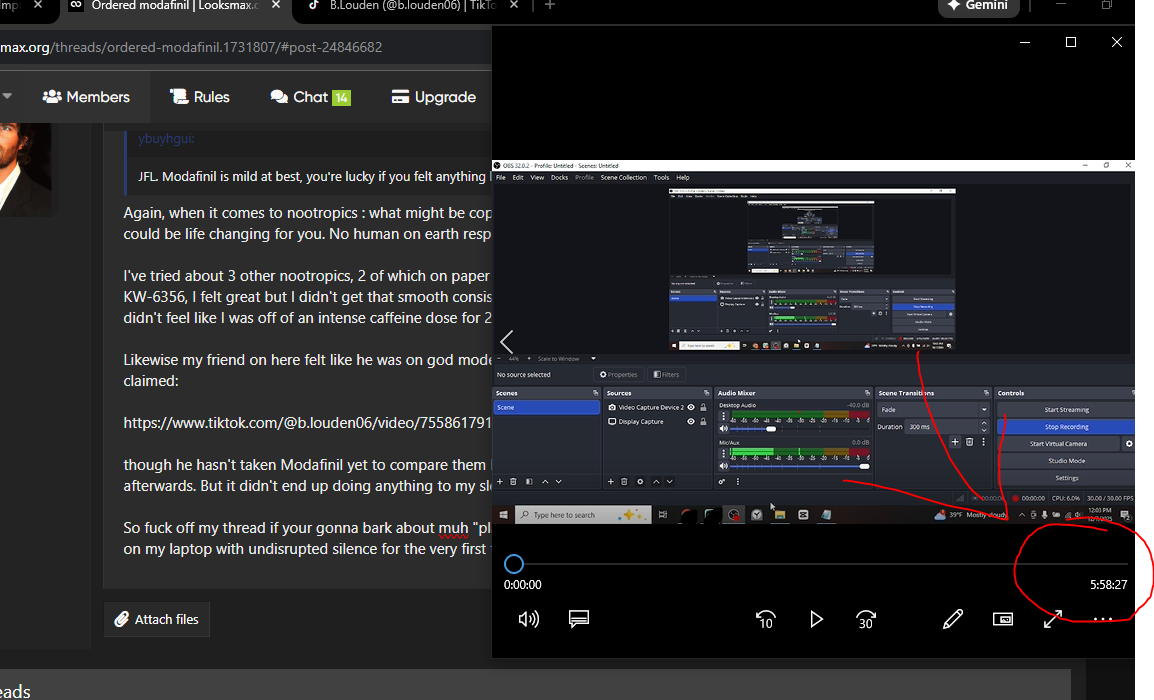Click the video seek slider handle
The height and width of the screenshot is (700, 1154).
point(514,564)
